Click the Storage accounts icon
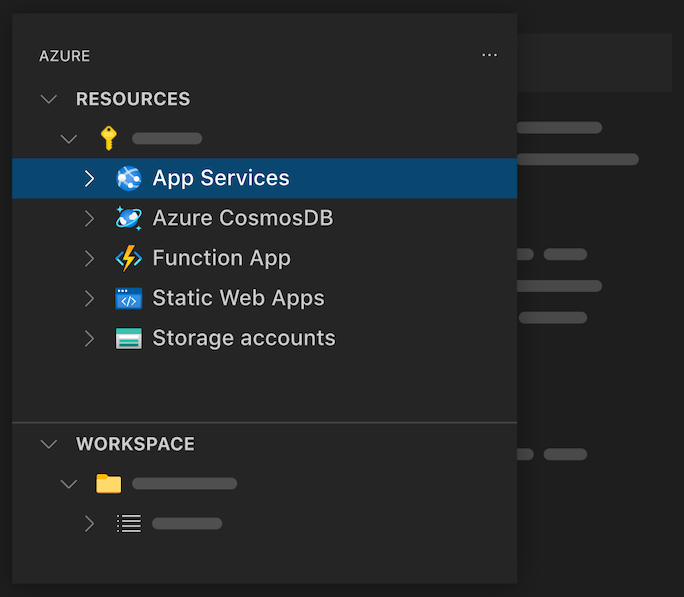Screen dimensions: 684x597 tap(129, 338)
